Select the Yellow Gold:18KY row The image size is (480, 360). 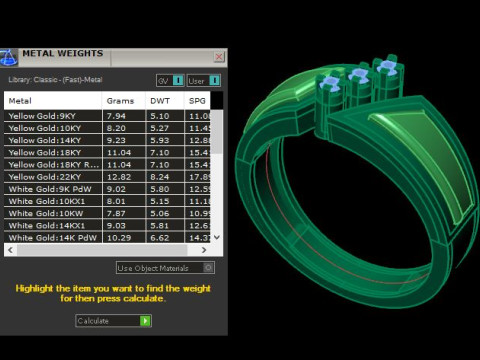[x=107, y=152]
